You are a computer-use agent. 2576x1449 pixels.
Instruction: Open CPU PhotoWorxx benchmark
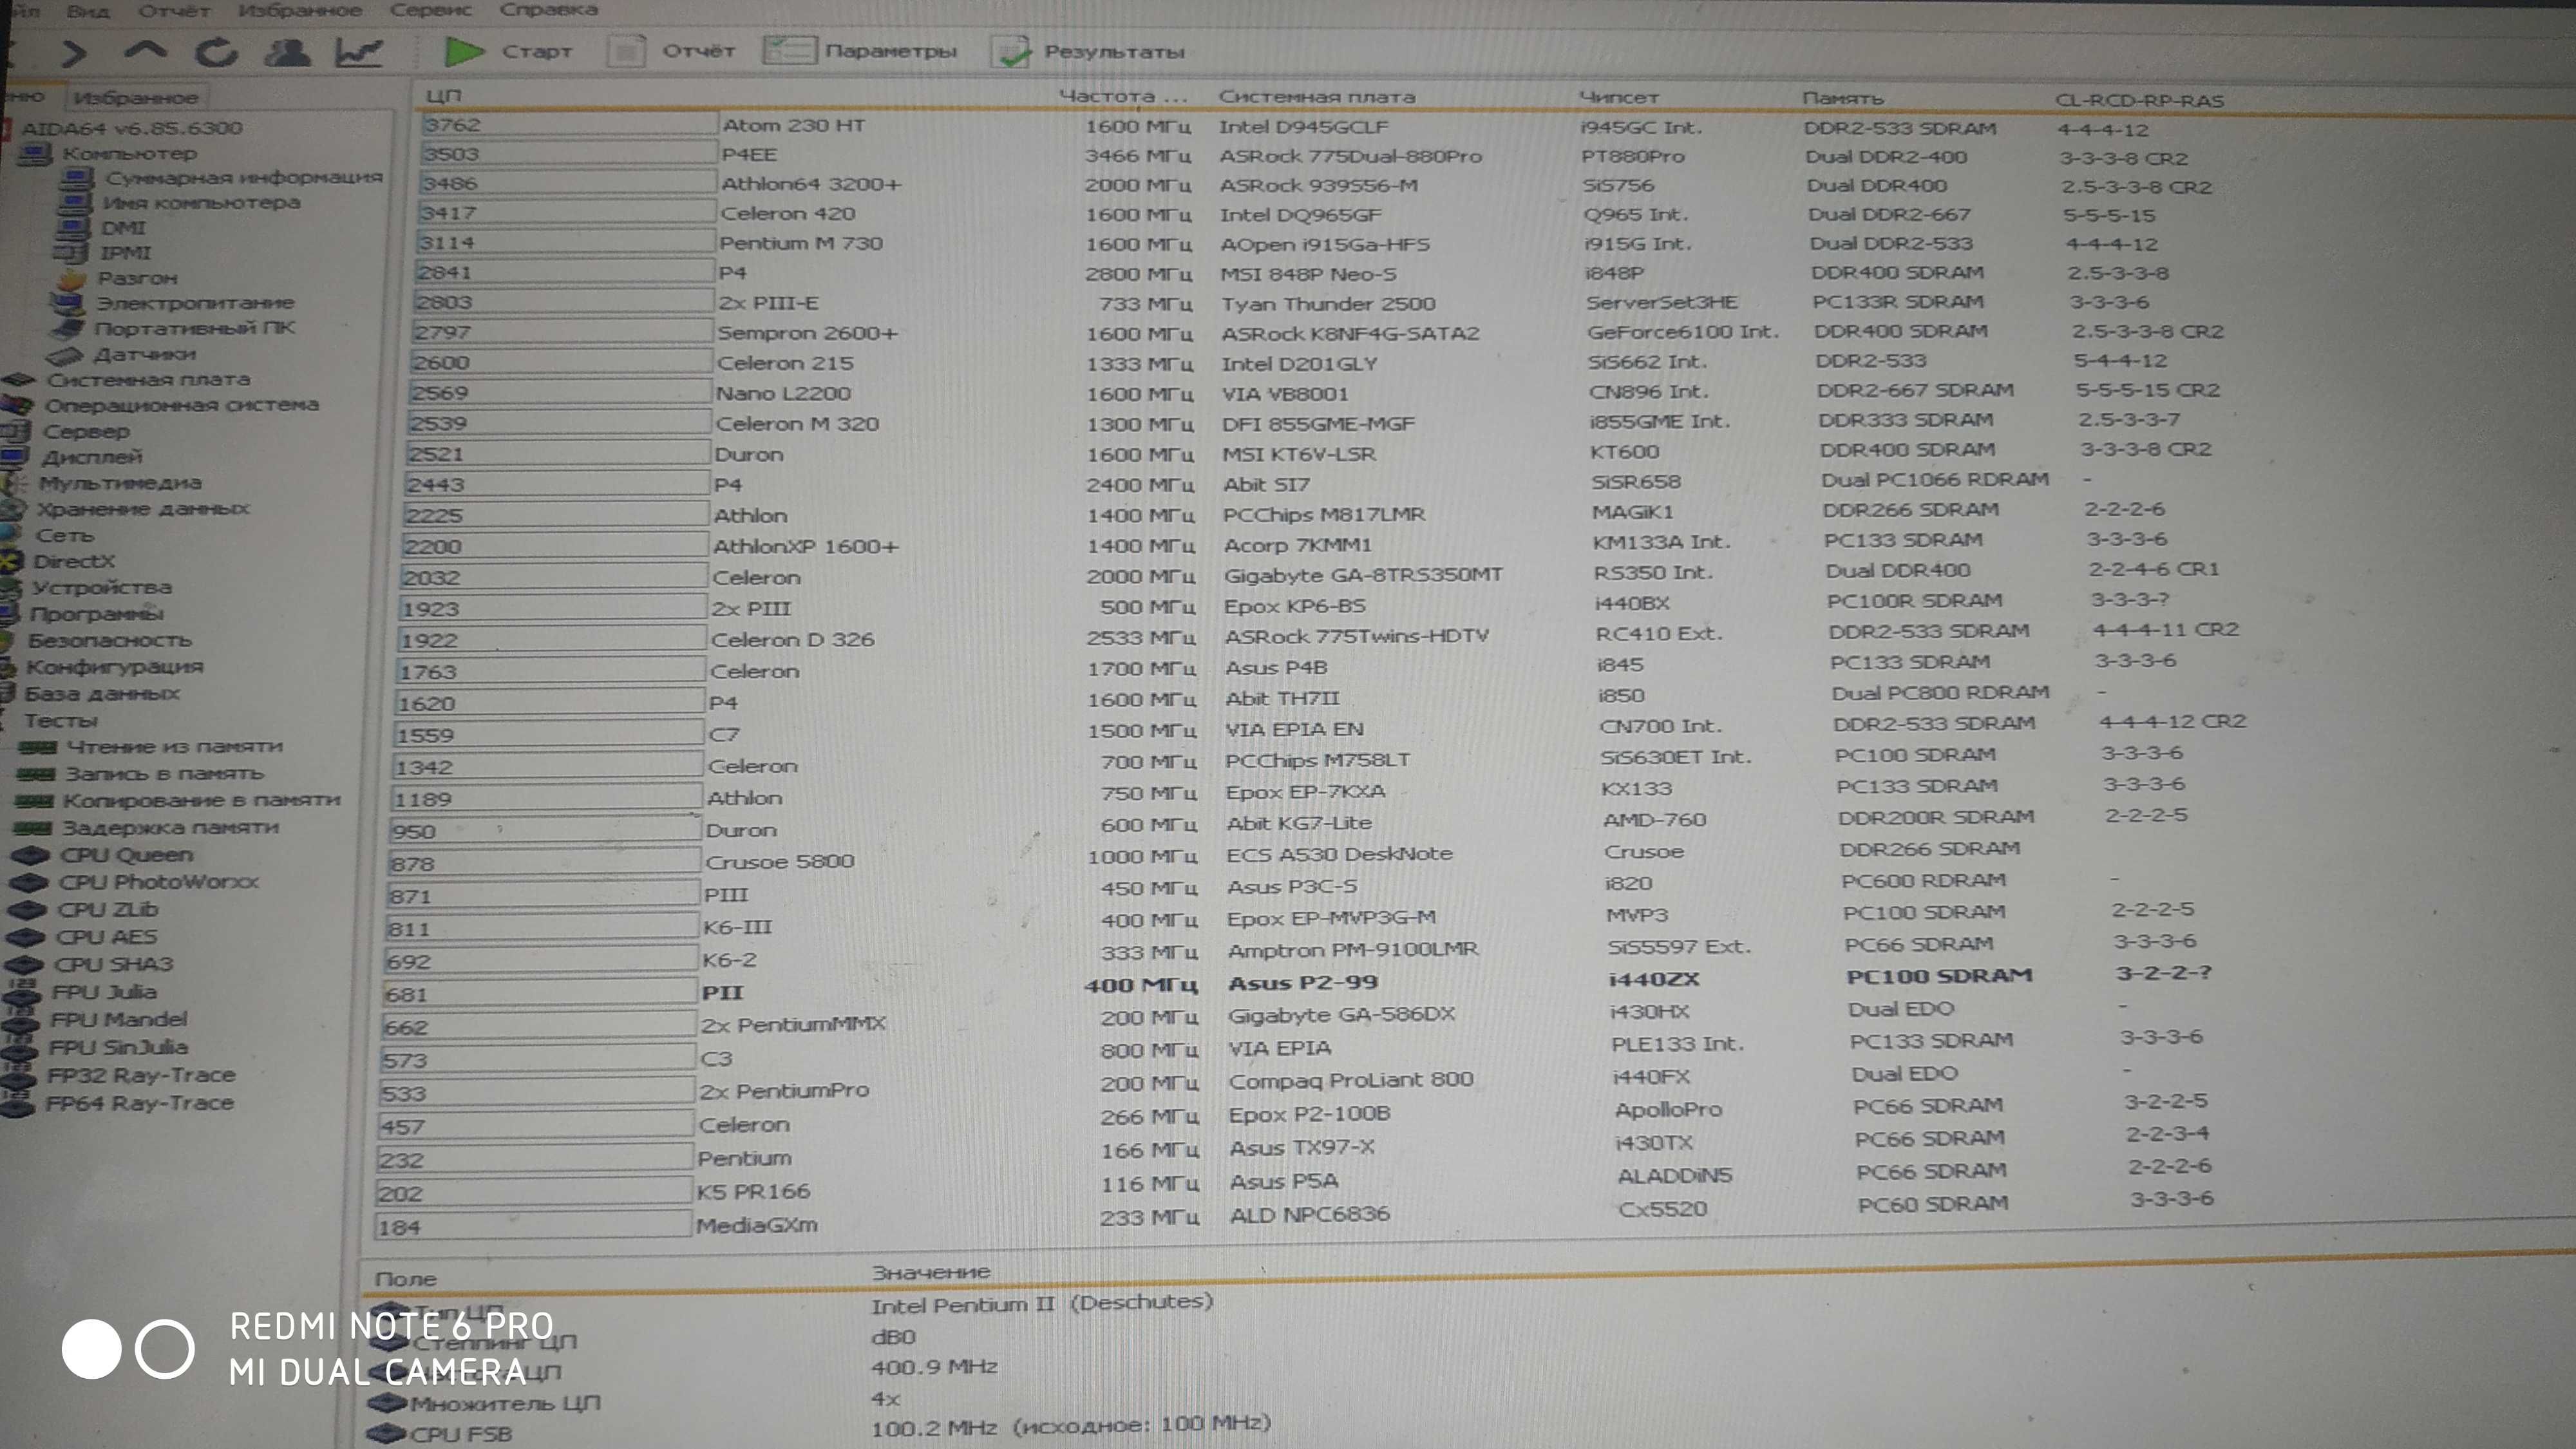pos(158,882)
